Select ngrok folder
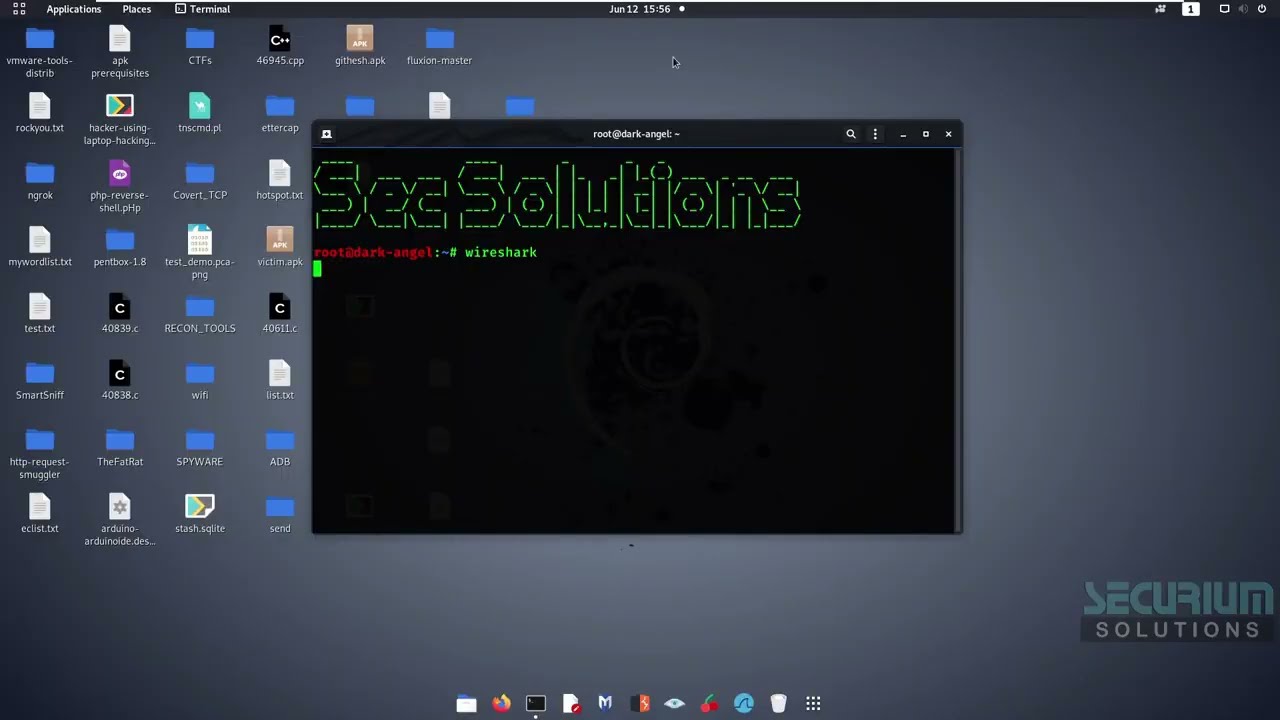The height and width of the screenshot is (720, 1280). (x=40, y=181)
